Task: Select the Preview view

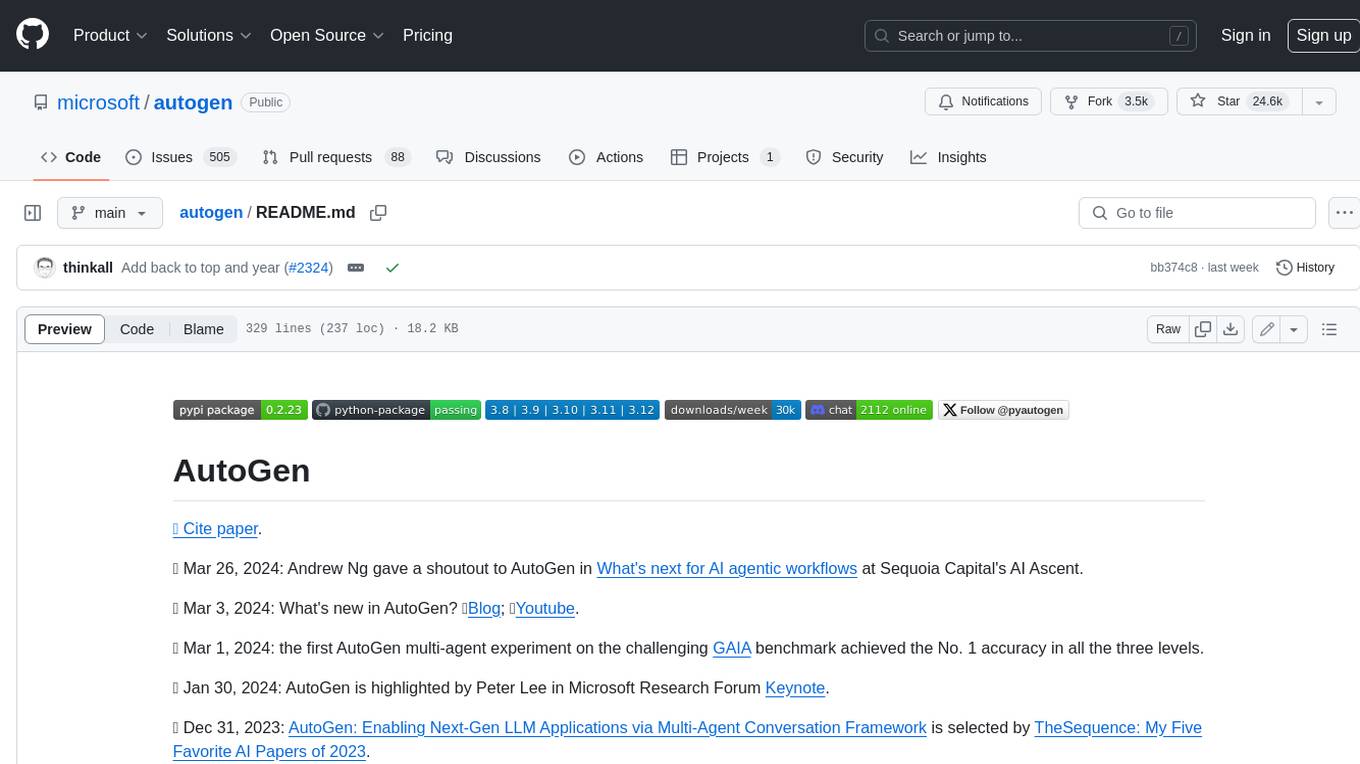Action: pos(65,329)
